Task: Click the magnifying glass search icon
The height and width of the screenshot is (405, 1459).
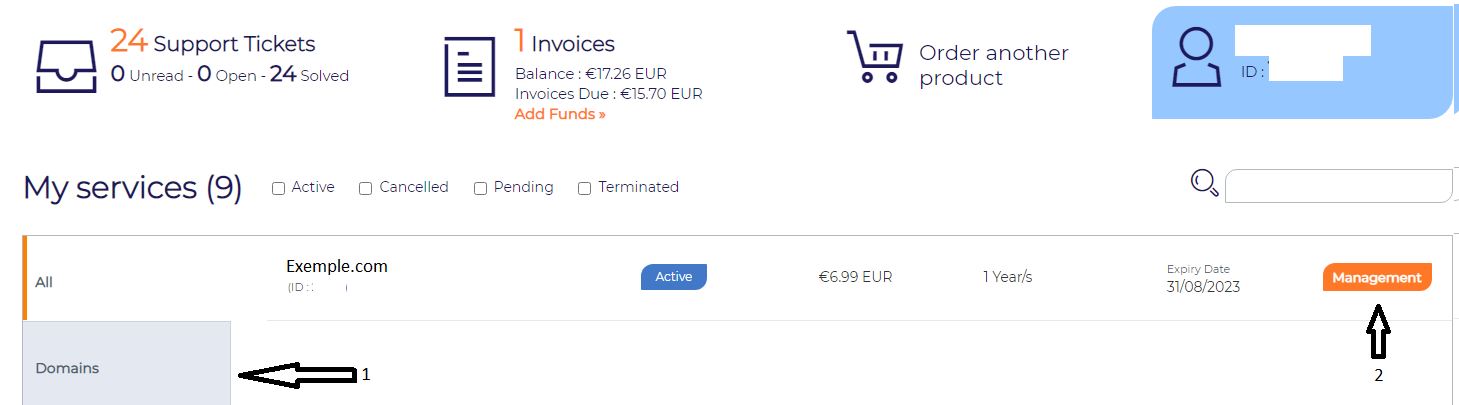Action: tap(1204, 183)
